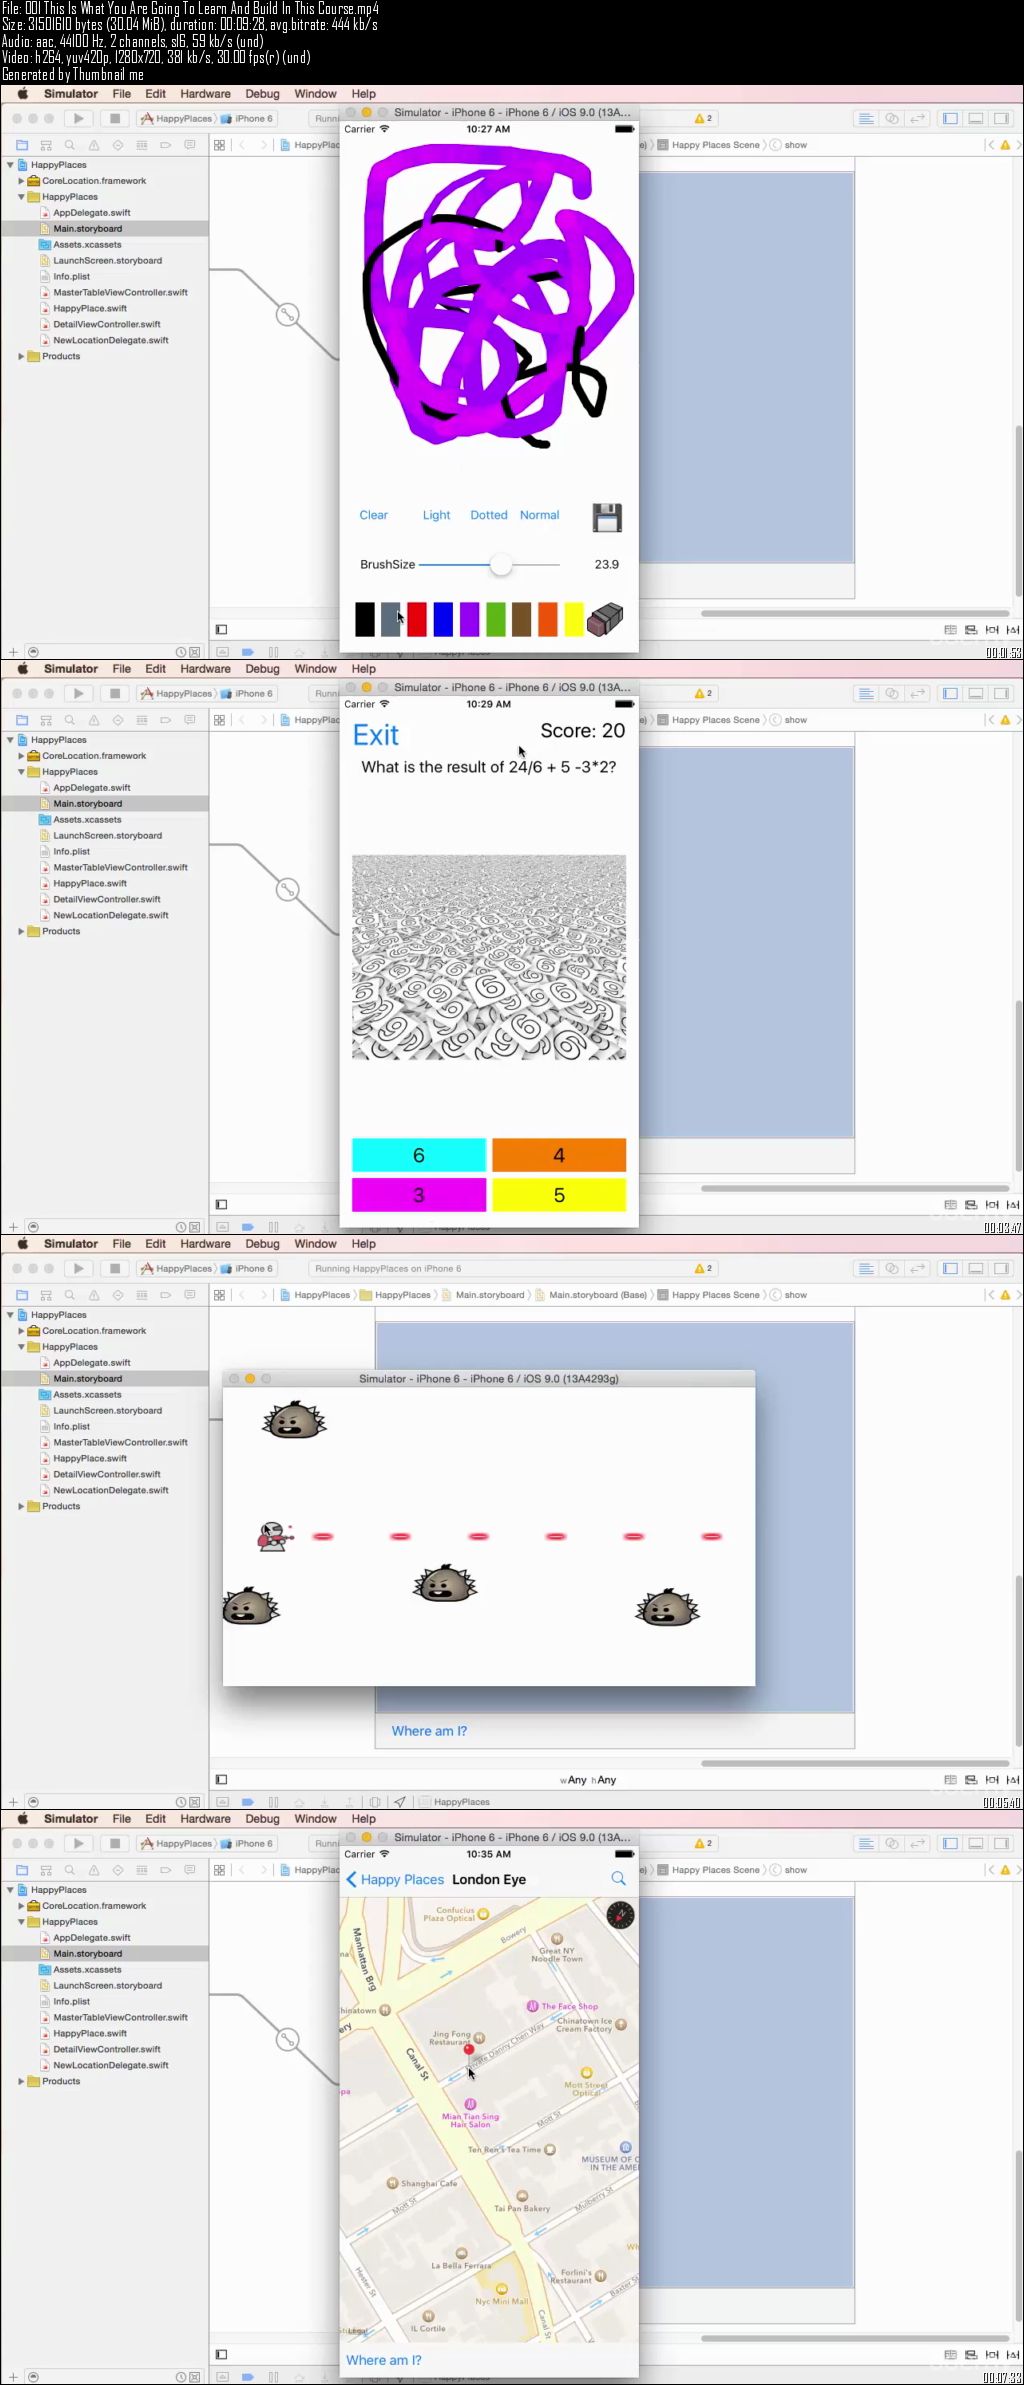
Task: Toggle navigator panel visibility in map frame
Action: tap(950, 1843)
